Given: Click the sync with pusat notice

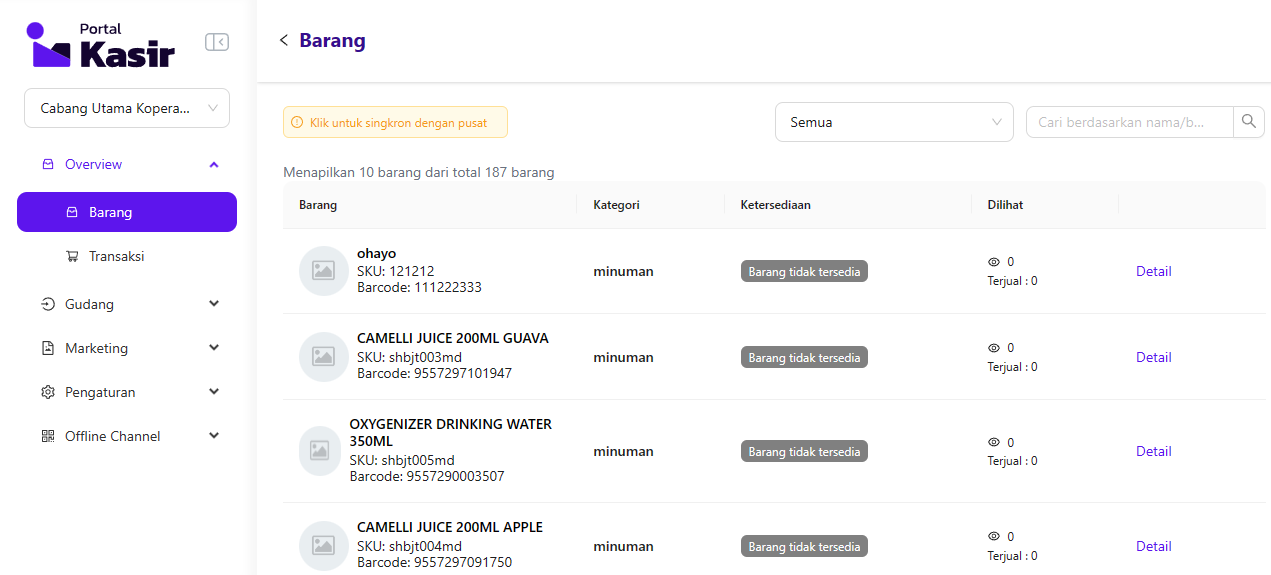Looking at the screenshot, I should click(395, 122).
